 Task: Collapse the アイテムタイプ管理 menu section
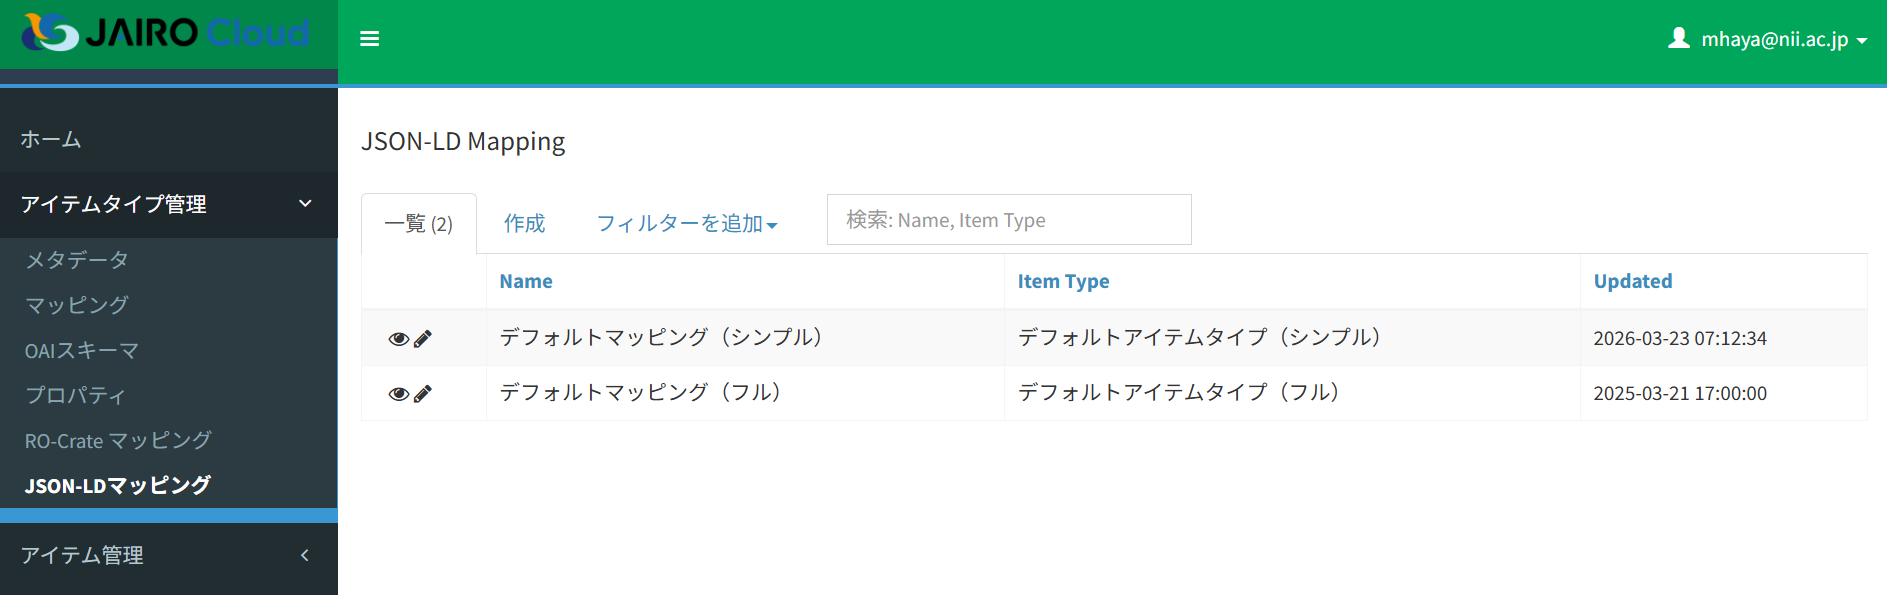click(x=168, y=204)
